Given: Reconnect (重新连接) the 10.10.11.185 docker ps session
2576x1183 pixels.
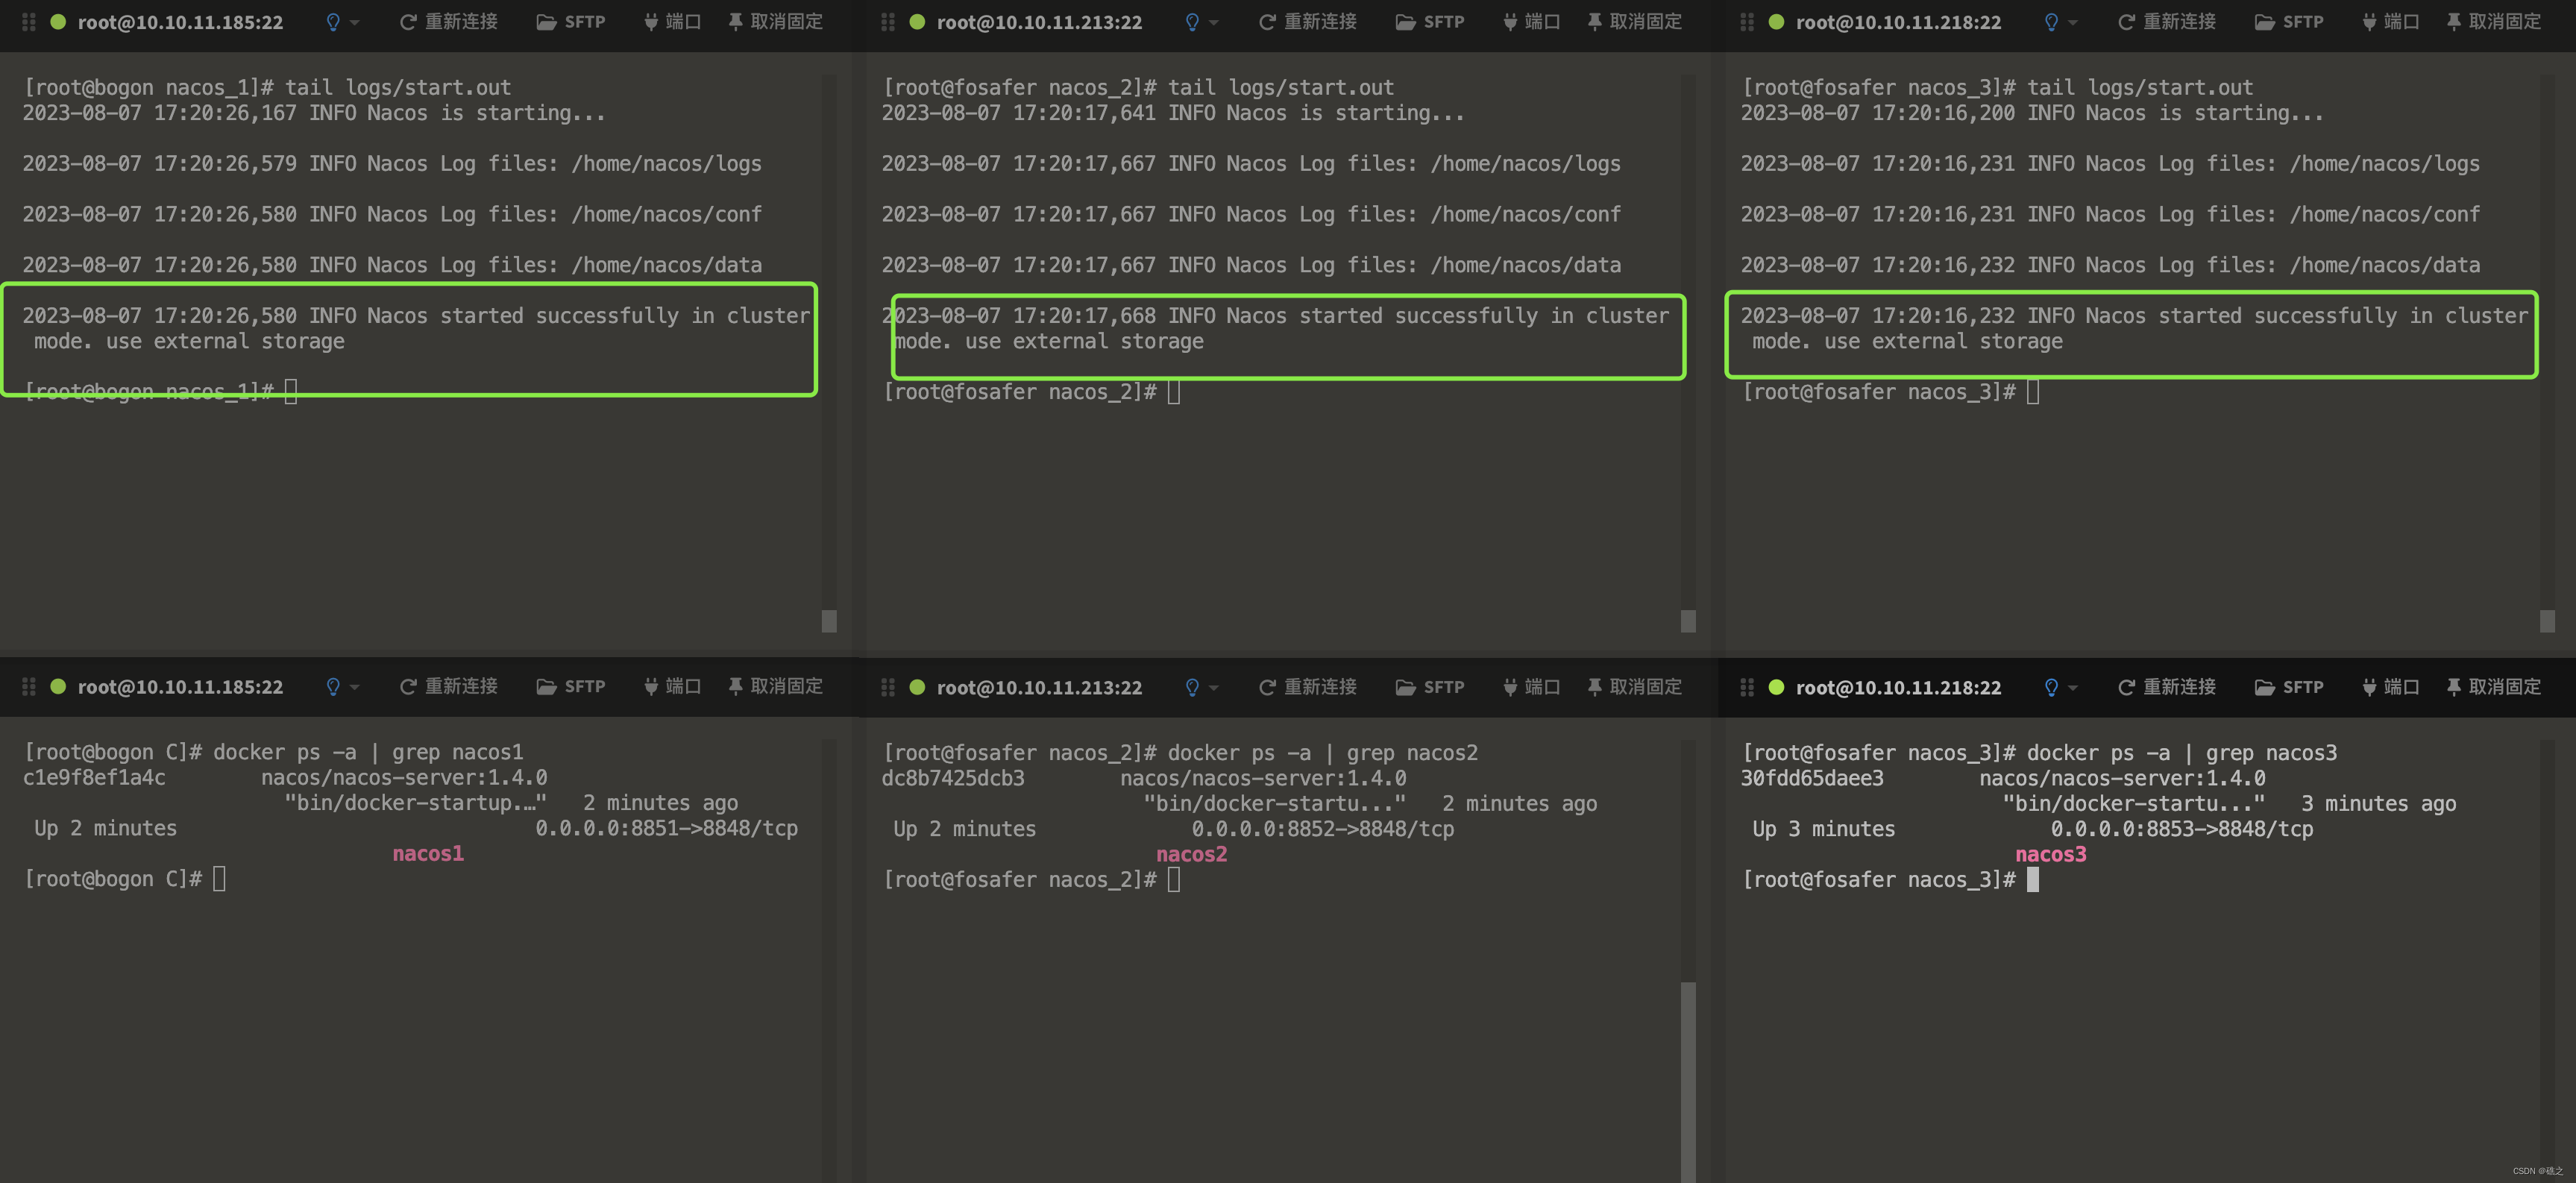Looking at the screenshot, I should click(x=448, y=687).
